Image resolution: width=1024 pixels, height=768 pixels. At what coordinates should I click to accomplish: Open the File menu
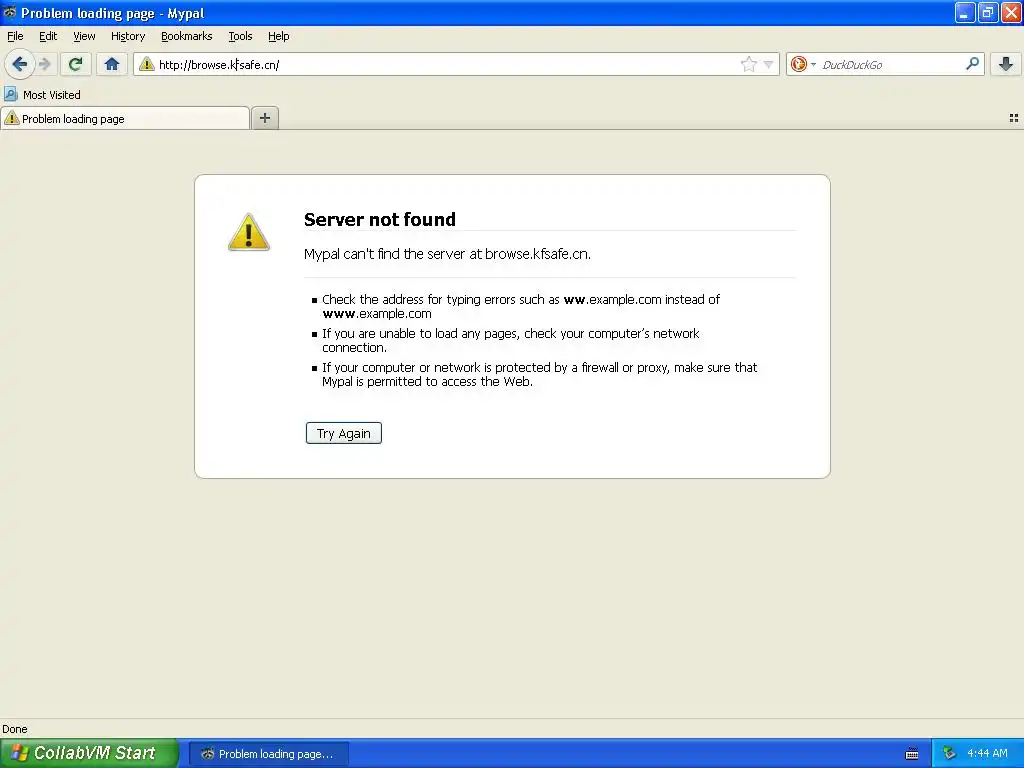point(15,36)
